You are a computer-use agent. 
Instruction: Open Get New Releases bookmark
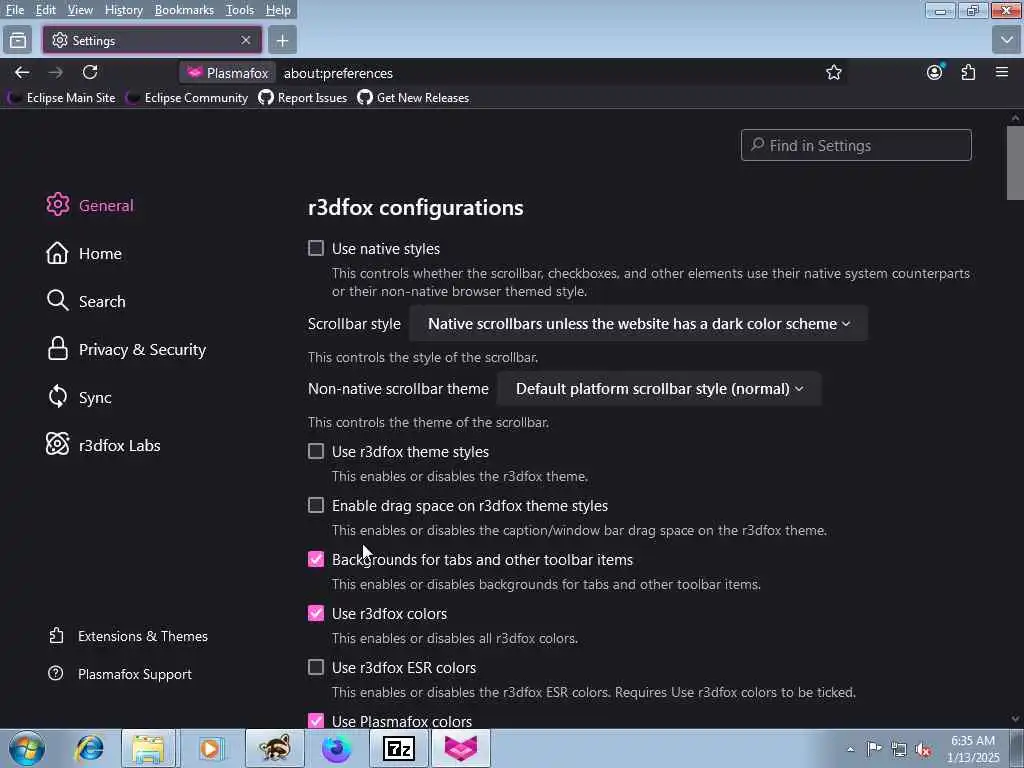point(413,98)
